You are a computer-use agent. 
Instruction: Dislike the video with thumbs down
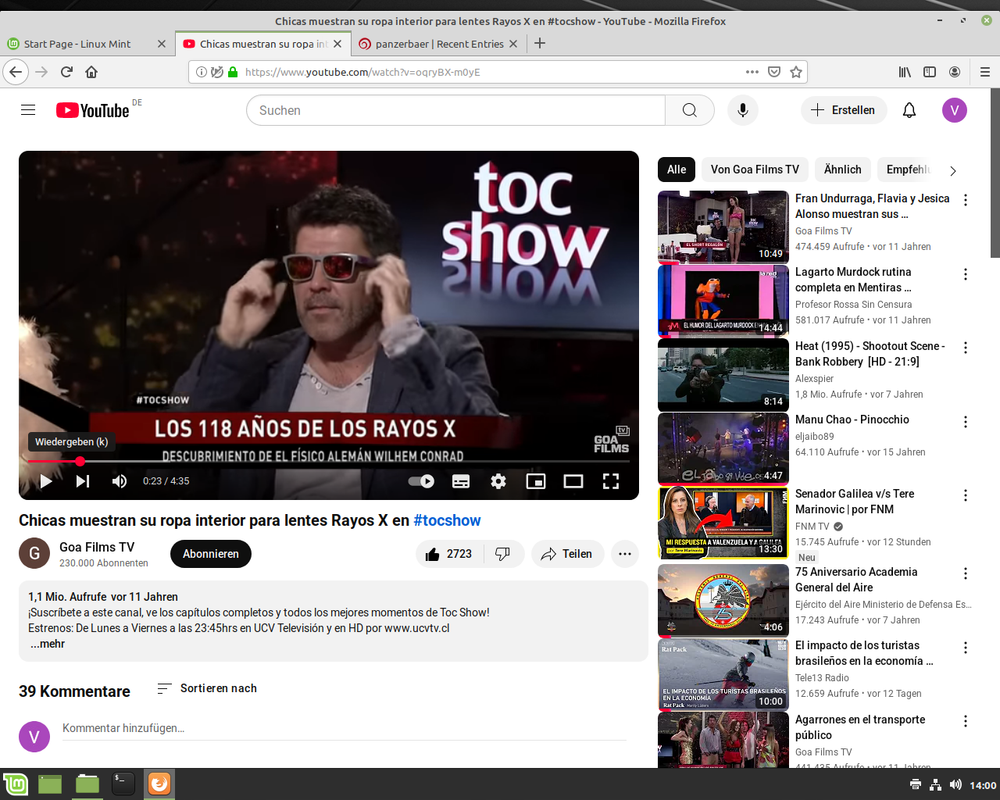coord(503,554)
